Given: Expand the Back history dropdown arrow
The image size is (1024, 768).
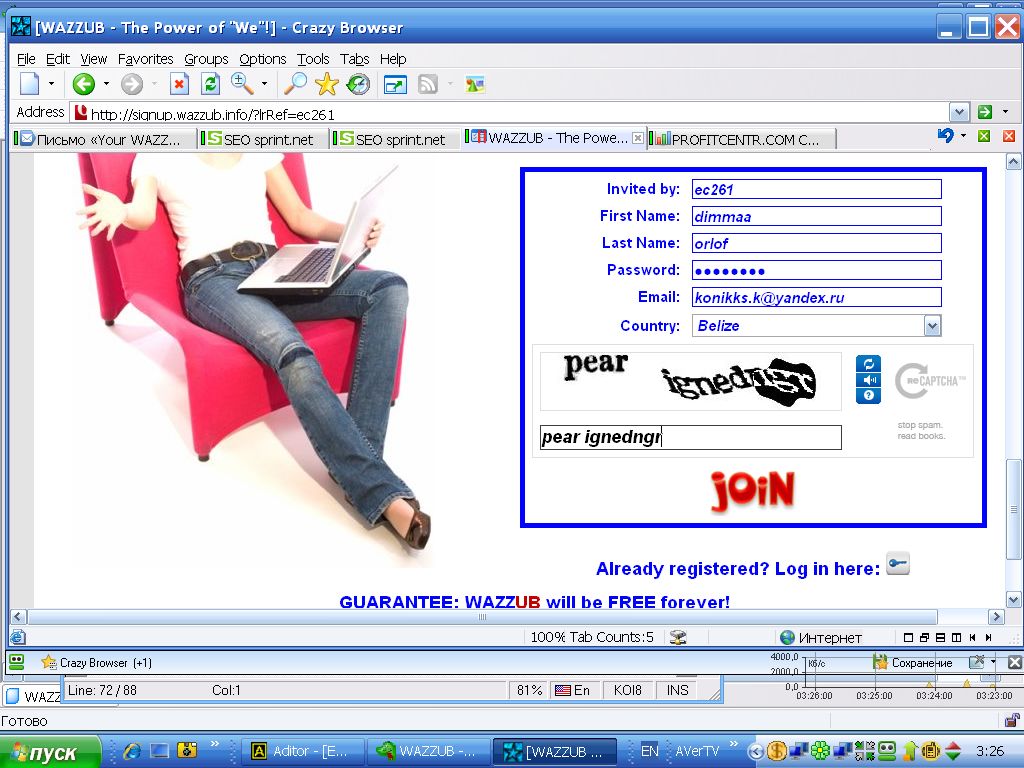Looking at the screenshot, I should pyautogui.click(x=106, y=84).
